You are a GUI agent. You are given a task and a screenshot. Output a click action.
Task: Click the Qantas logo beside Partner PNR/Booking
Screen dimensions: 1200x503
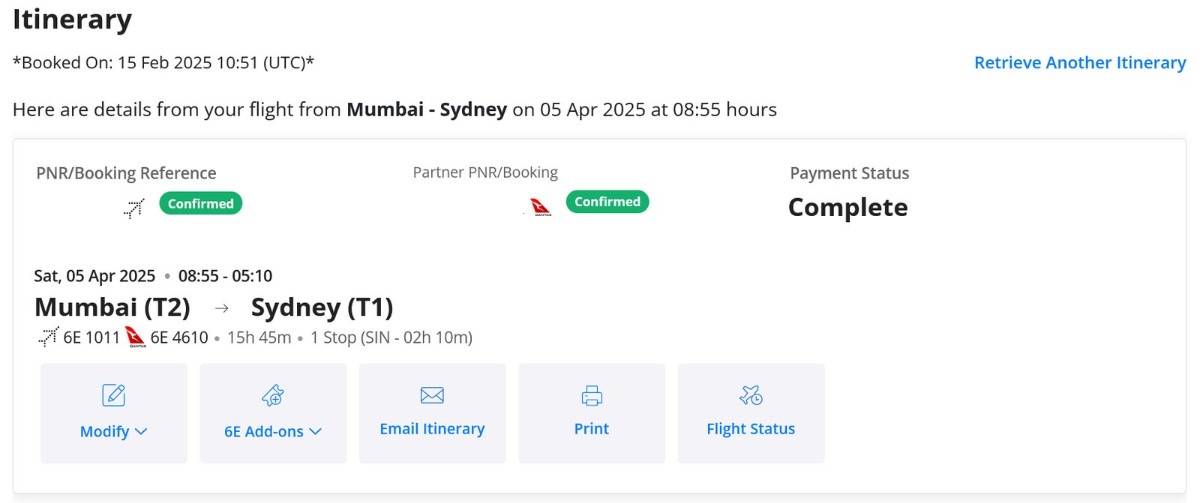pos(539,207)
